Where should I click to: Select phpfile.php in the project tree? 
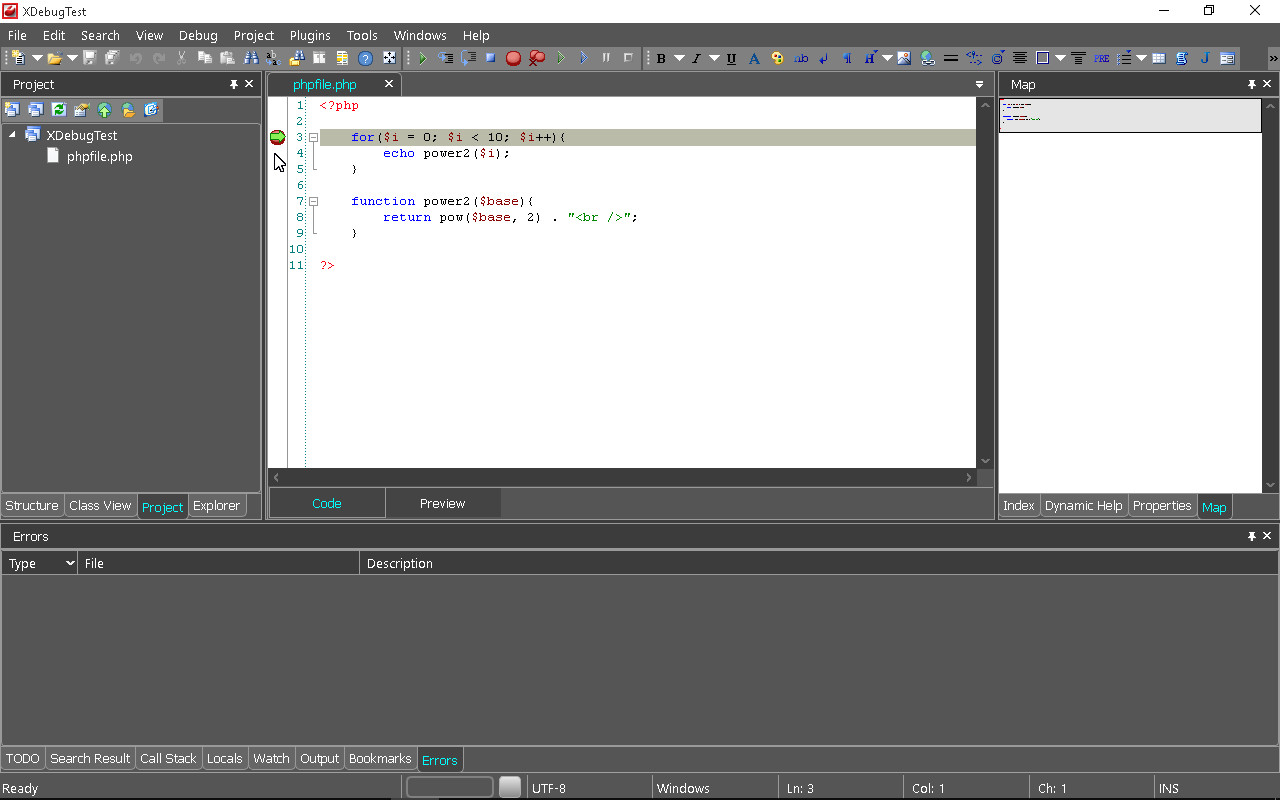[x=99, y=157]
